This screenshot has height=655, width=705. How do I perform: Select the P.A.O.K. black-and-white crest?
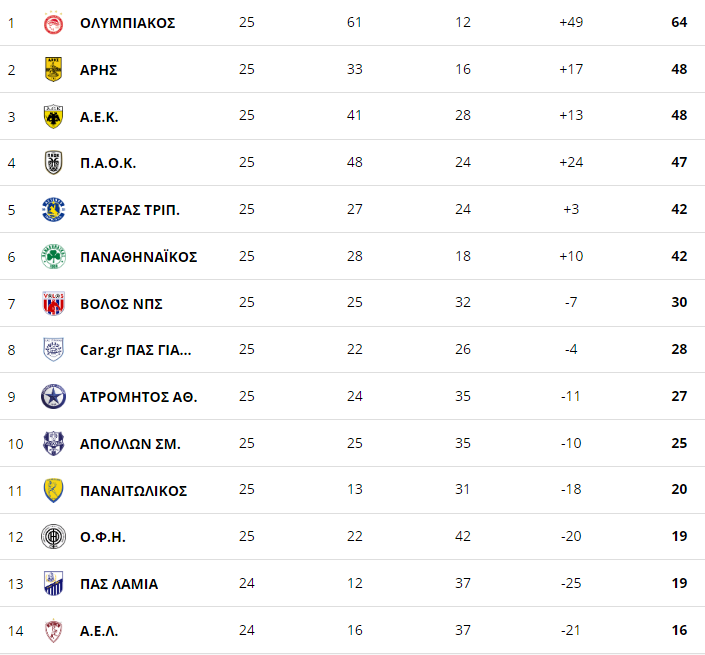(54, 162)
